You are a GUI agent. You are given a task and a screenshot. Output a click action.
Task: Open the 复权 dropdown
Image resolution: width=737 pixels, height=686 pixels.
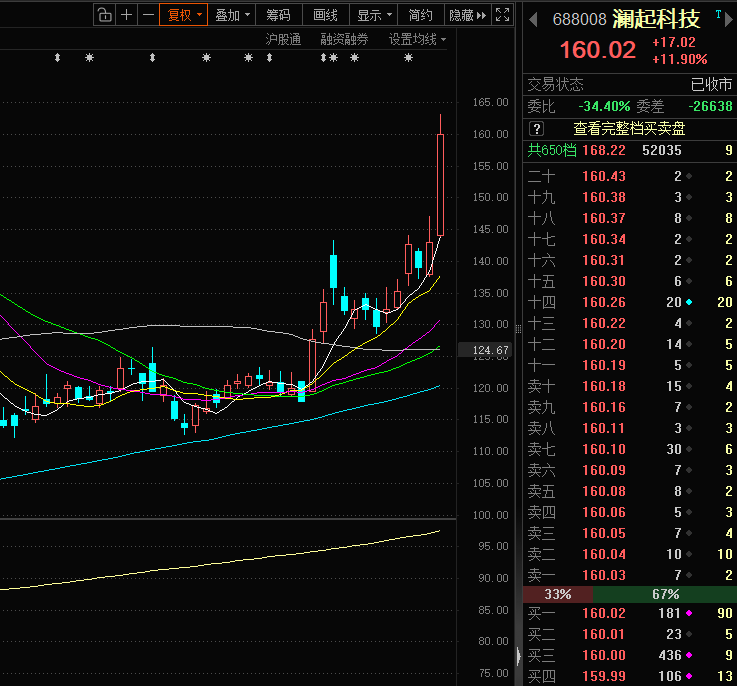click(184, 15)
